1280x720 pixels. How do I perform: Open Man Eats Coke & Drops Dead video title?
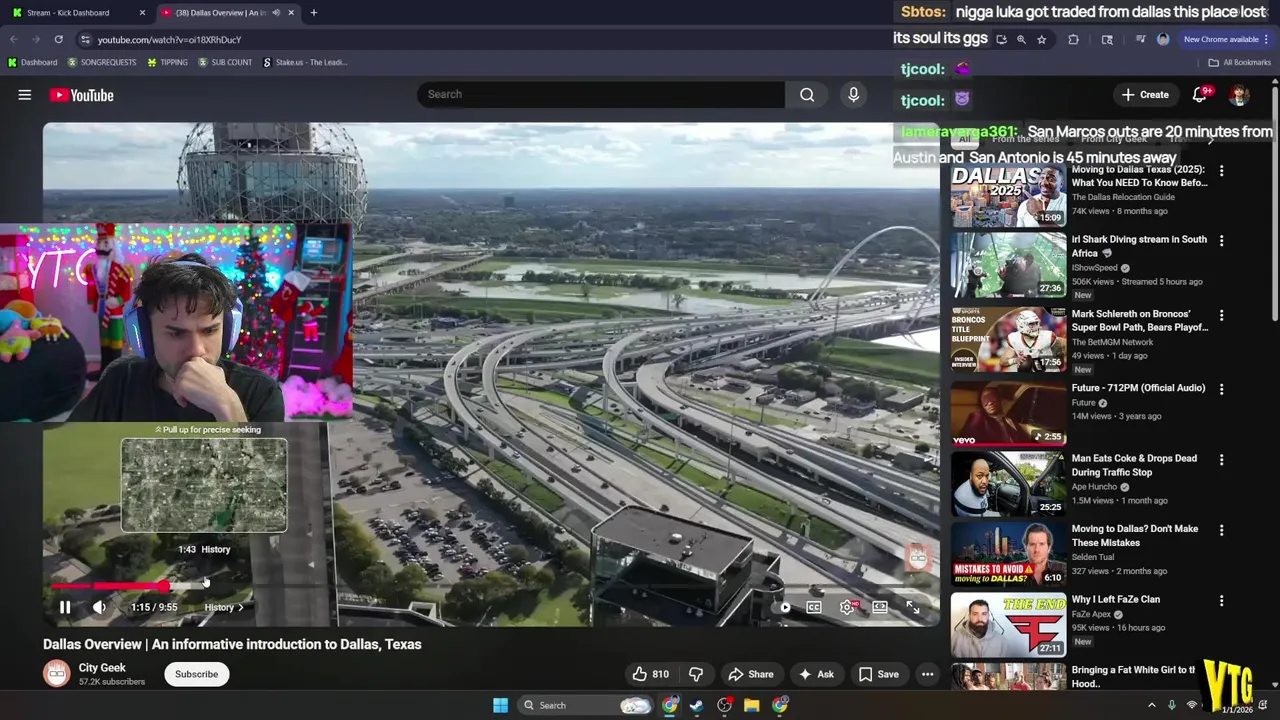pos(1134,465)
